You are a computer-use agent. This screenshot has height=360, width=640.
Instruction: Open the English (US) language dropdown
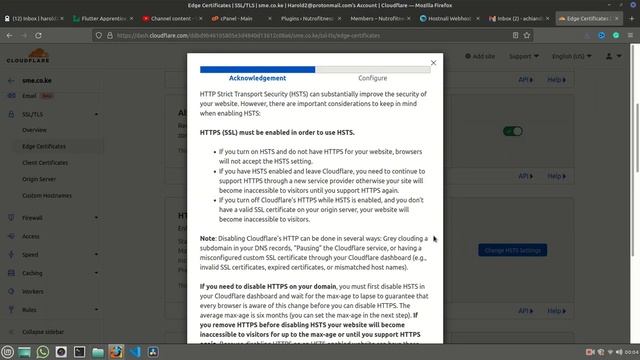click(x=571, y=56)
